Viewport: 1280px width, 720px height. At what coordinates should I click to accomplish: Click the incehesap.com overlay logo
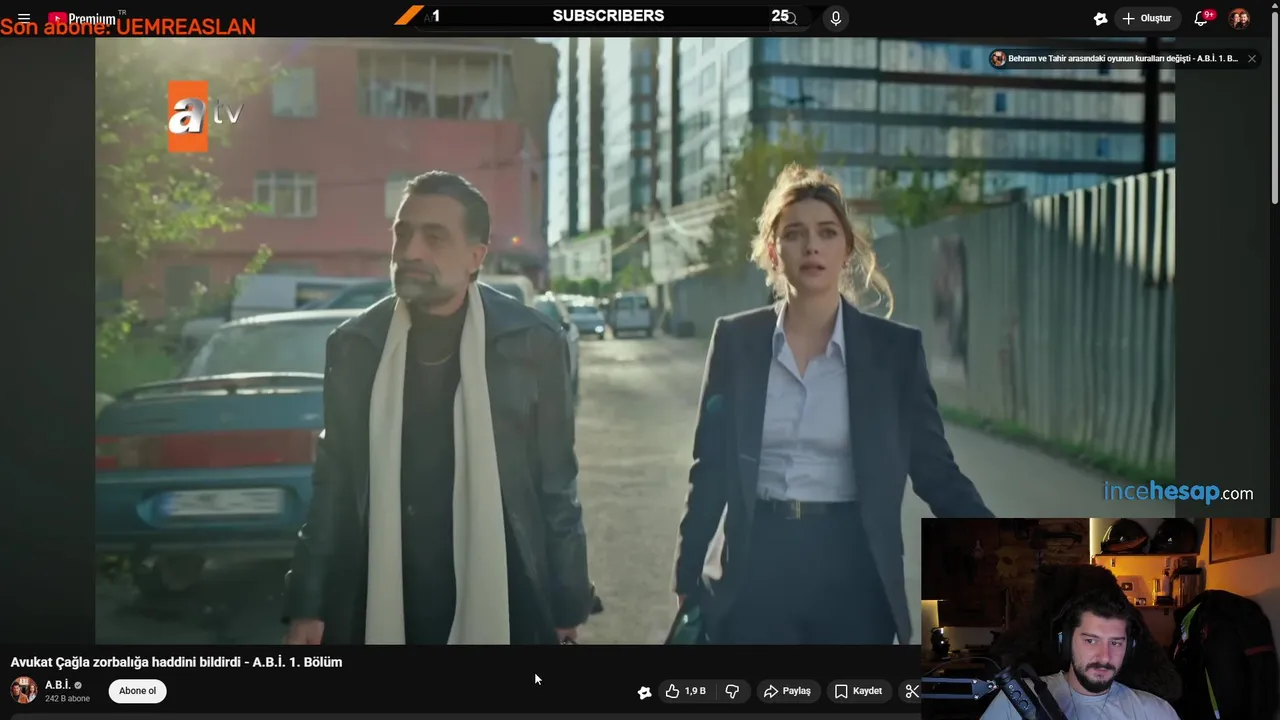click(x=1178, y=492)
